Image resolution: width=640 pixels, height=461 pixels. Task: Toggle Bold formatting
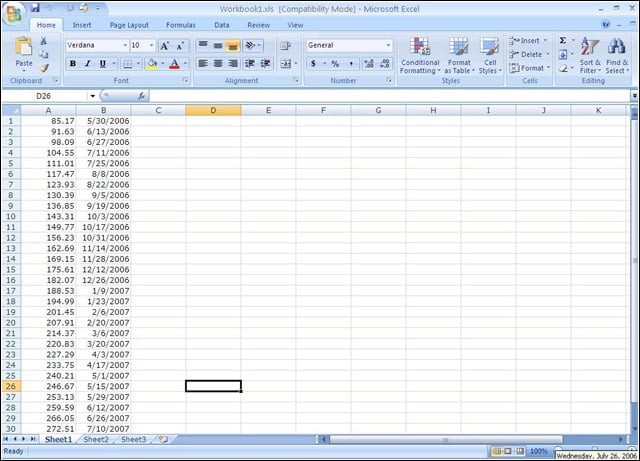[x=73, y=64]
